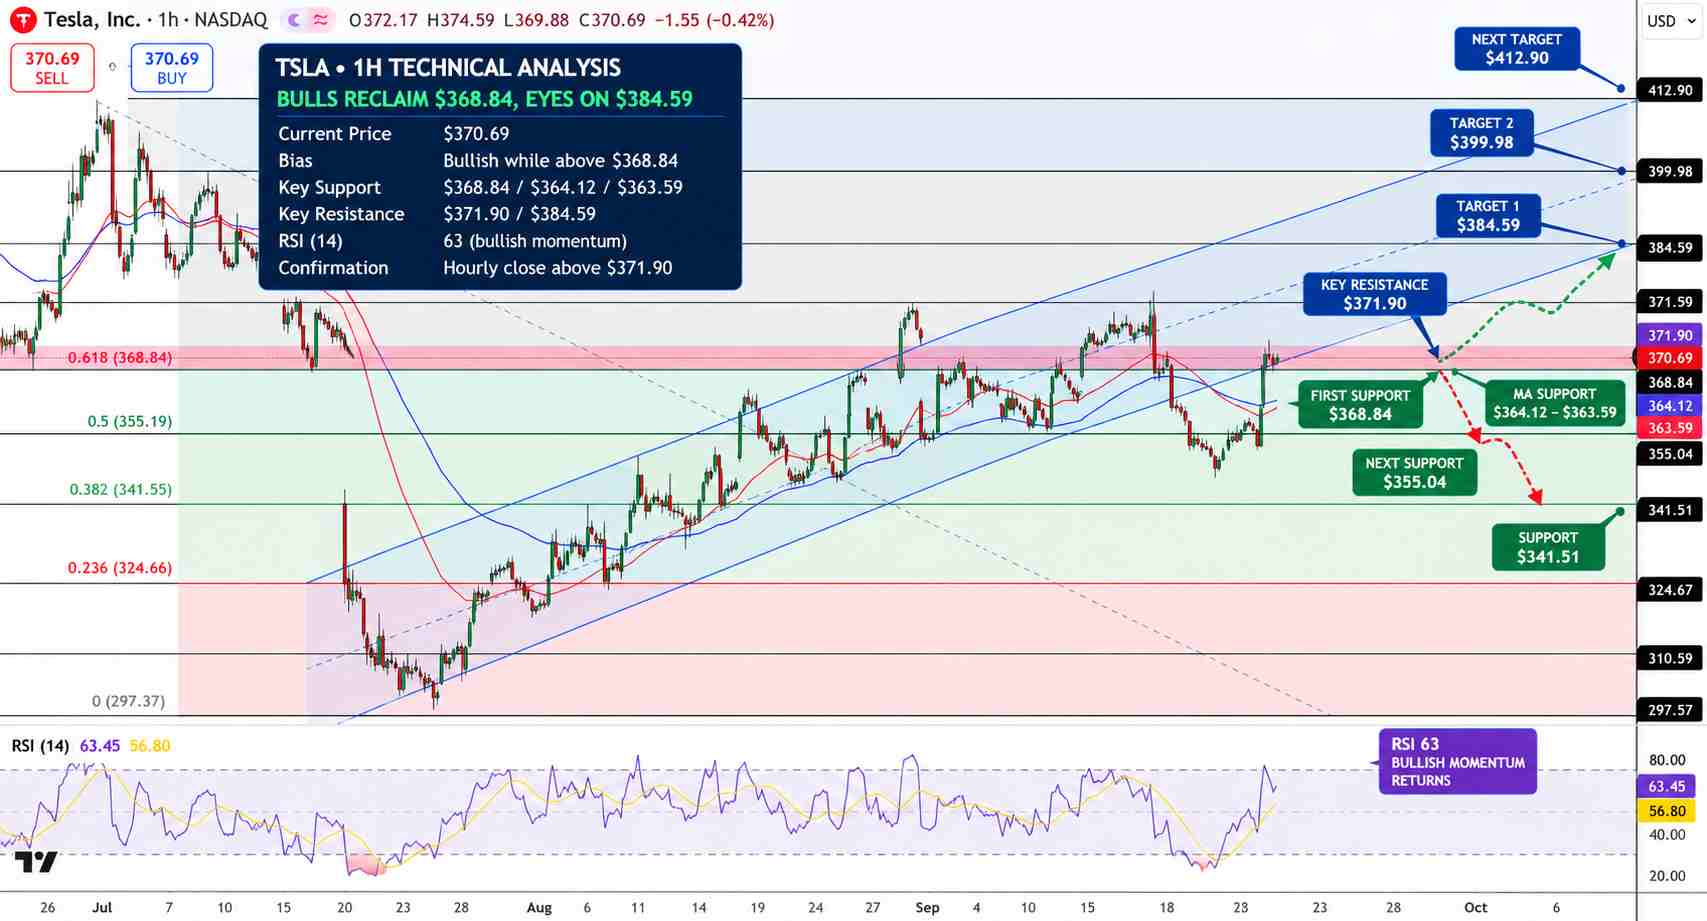Image resolution: width=1707 pixels, height=921 pixels.
Task: Click the pink approximate-equals icon in the header
Action: (x=321, y=20)
